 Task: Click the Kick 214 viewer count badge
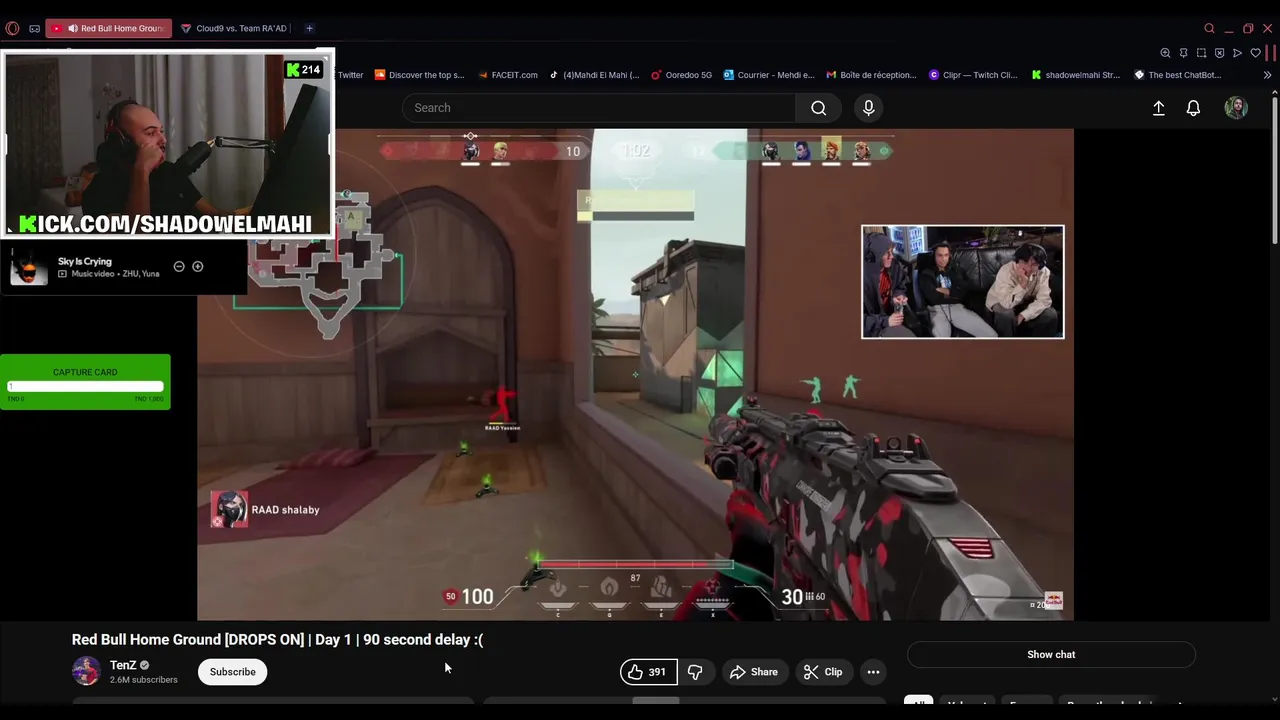[x=304, y=70]
